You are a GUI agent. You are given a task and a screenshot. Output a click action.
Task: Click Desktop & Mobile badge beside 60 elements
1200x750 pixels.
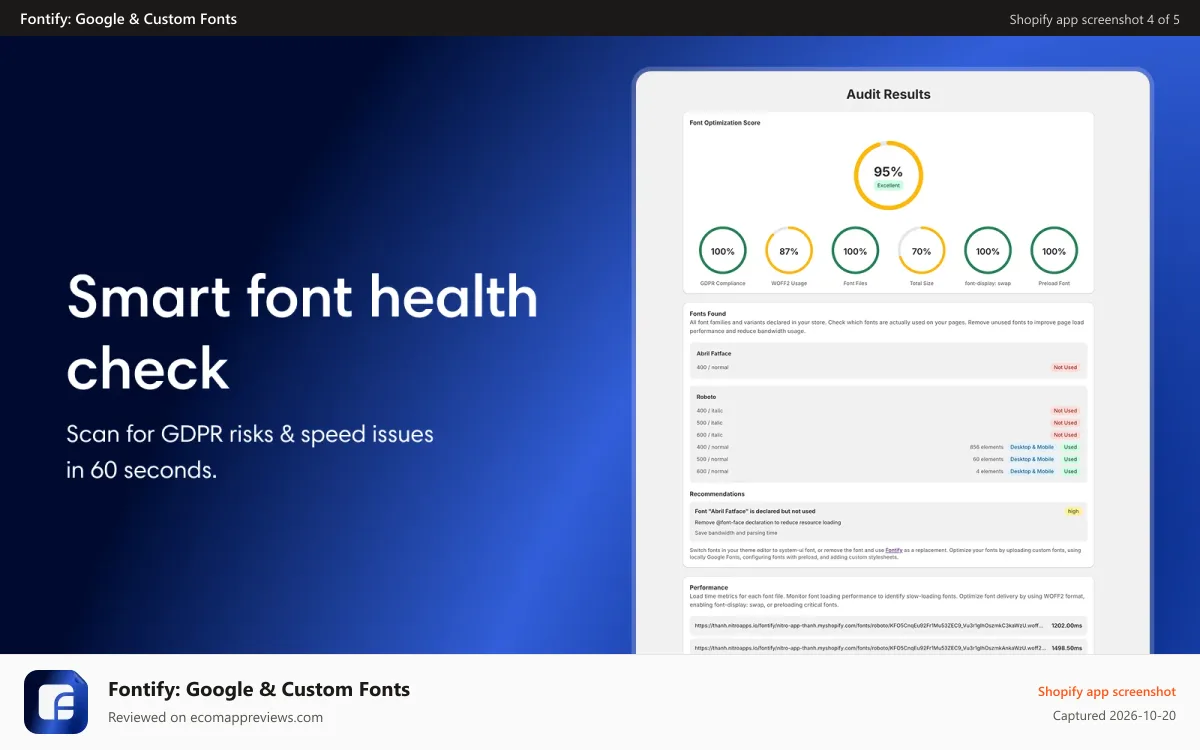pyautogui.click(x=1032, y=459)
